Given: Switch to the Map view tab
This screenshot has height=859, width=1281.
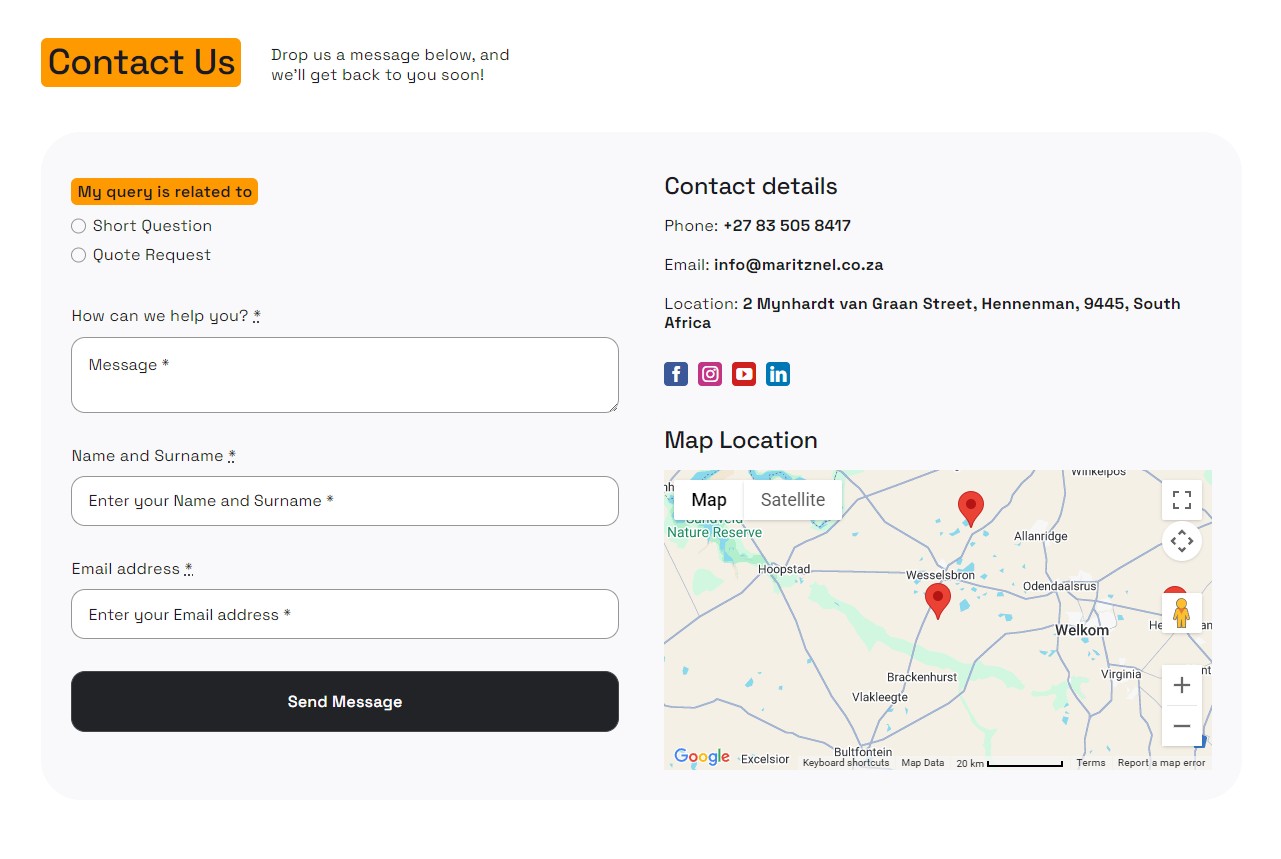Looking at the screenshot, I should [x=708, y=500].
